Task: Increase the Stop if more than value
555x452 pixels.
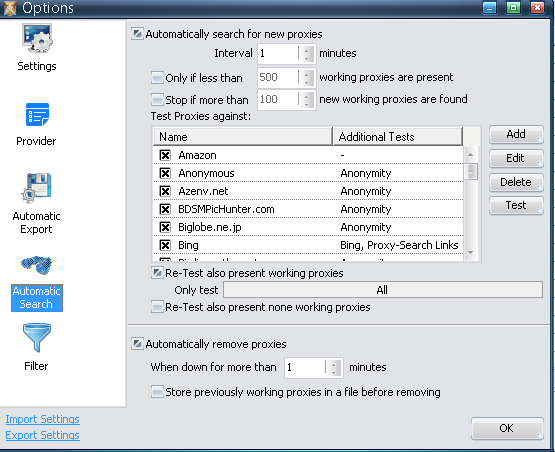Action: [x=307, y=96]
